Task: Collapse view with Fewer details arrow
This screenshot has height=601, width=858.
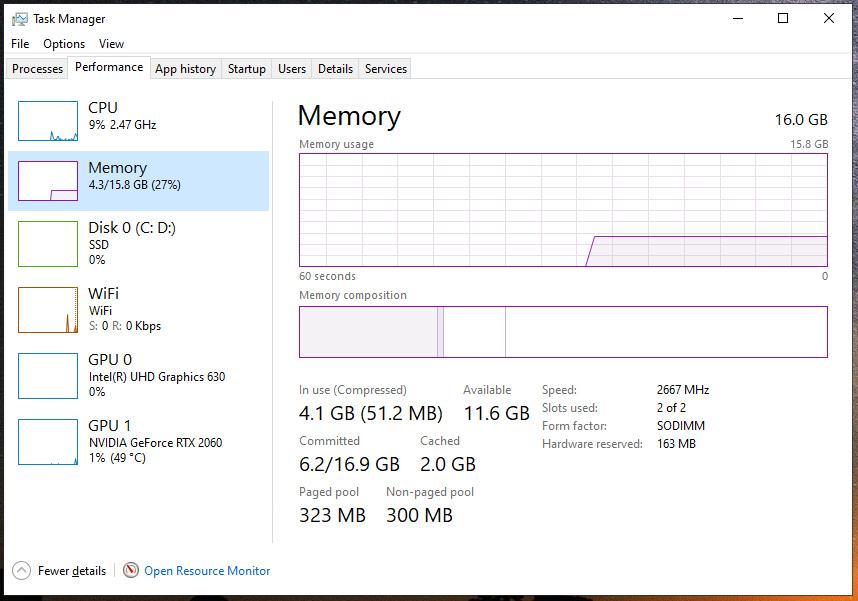Action: (x=21, y=570)
